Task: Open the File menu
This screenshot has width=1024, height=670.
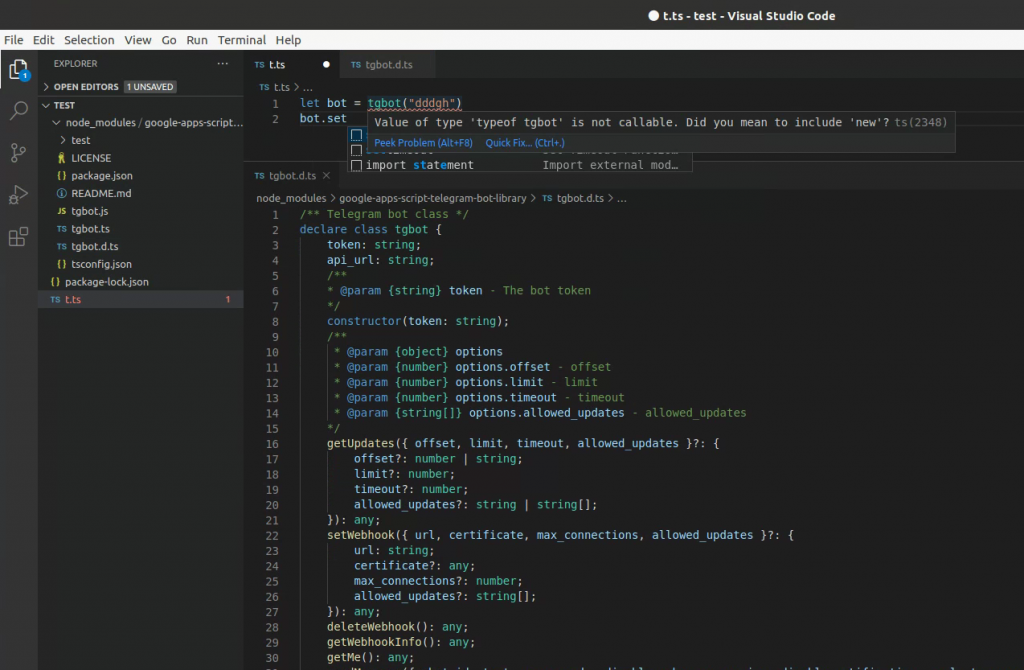Action: (14, 40)
